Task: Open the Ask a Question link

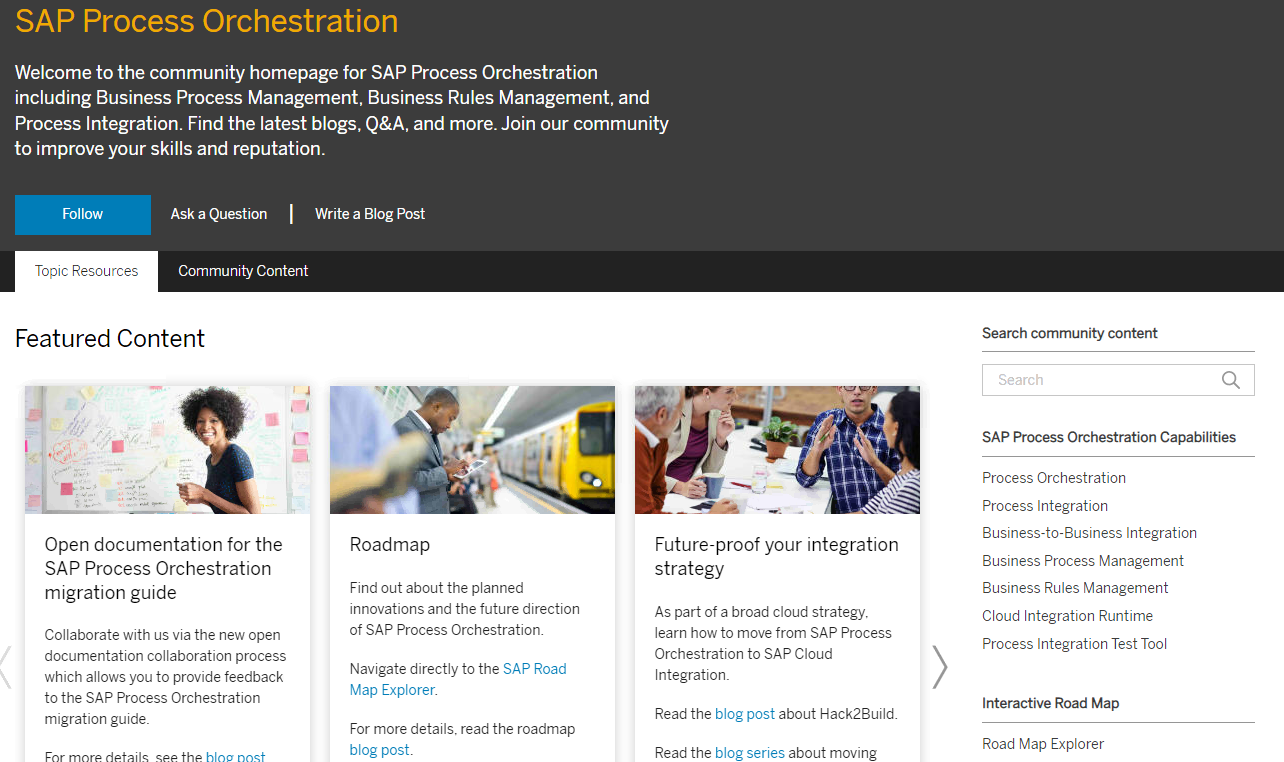Action: pyautogui.click(x=219, y=214)
